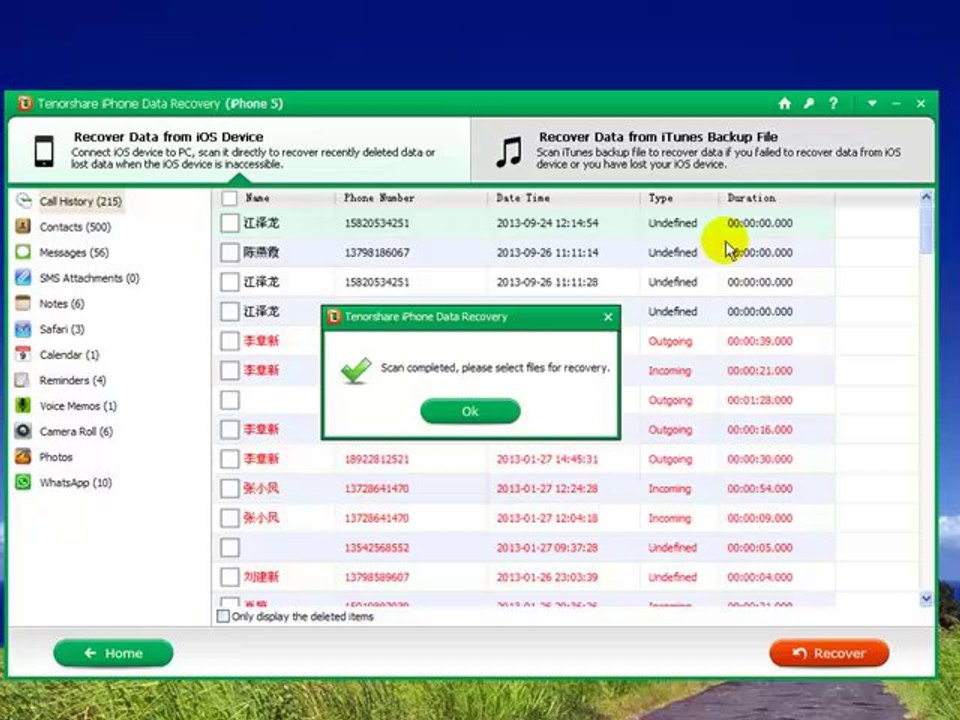Open Contacts (500) category
Screen dimensions: 960x720
pyautogui.click(x=75, y=227)
